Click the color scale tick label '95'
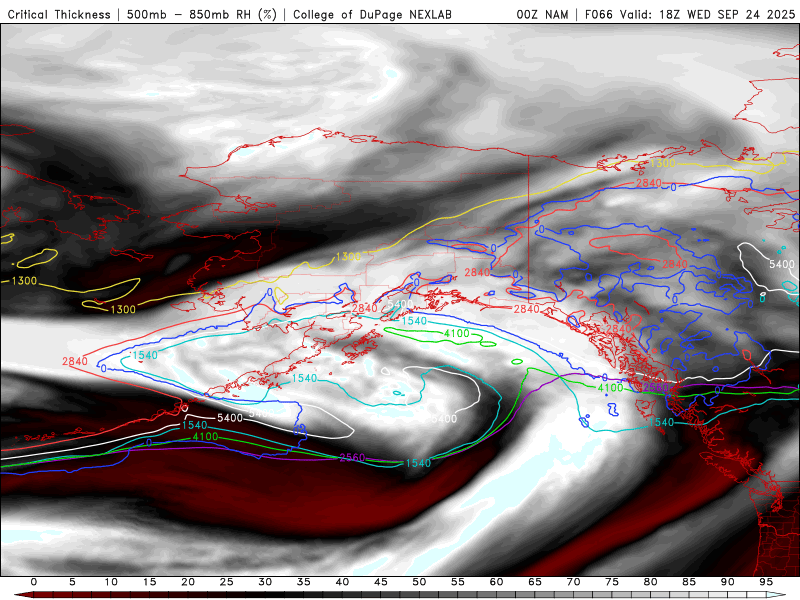The width and height of the screenshot is (800, 600). click(766, 582)
